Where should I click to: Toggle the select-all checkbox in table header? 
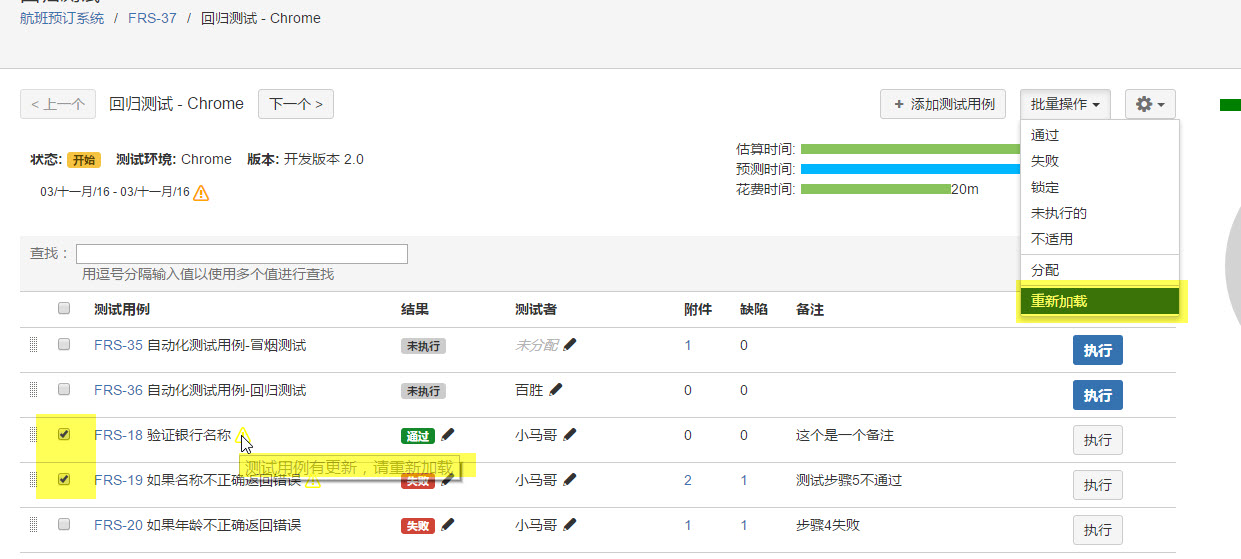tap(64, 308)
